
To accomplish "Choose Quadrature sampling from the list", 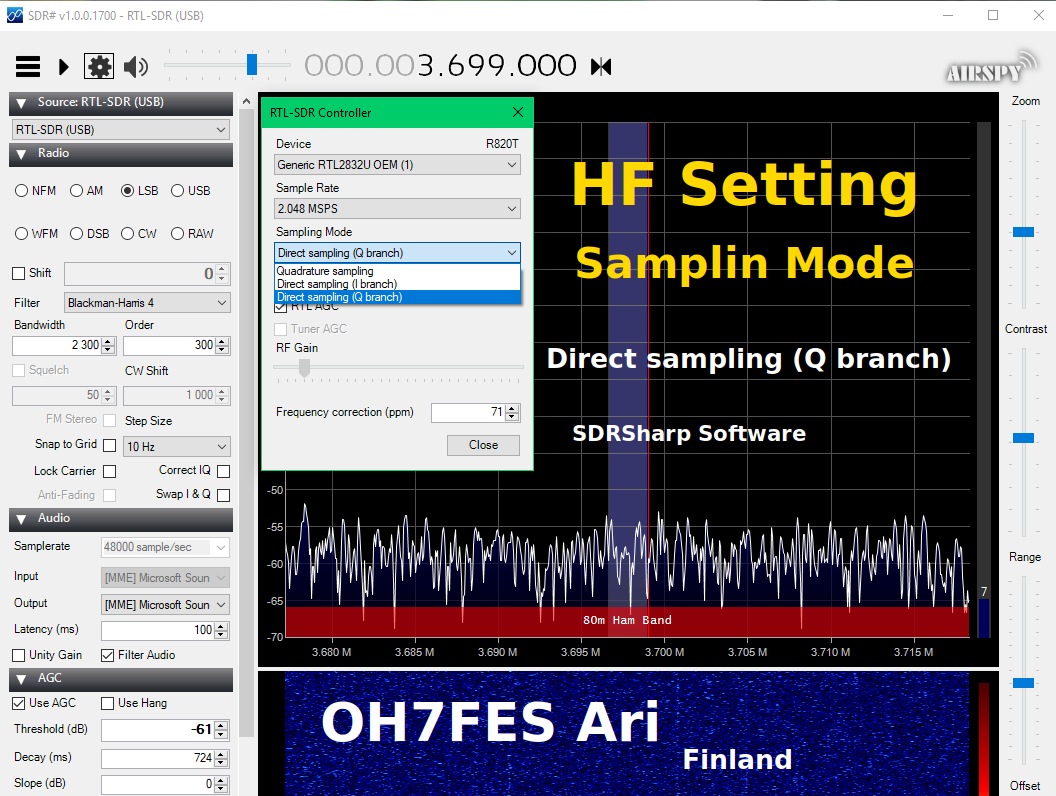I will [x=325, y=271].
